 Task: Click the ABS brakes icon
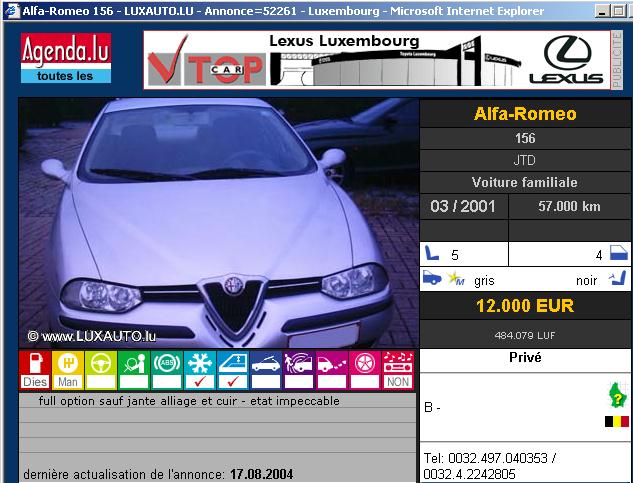click(167, 362)
